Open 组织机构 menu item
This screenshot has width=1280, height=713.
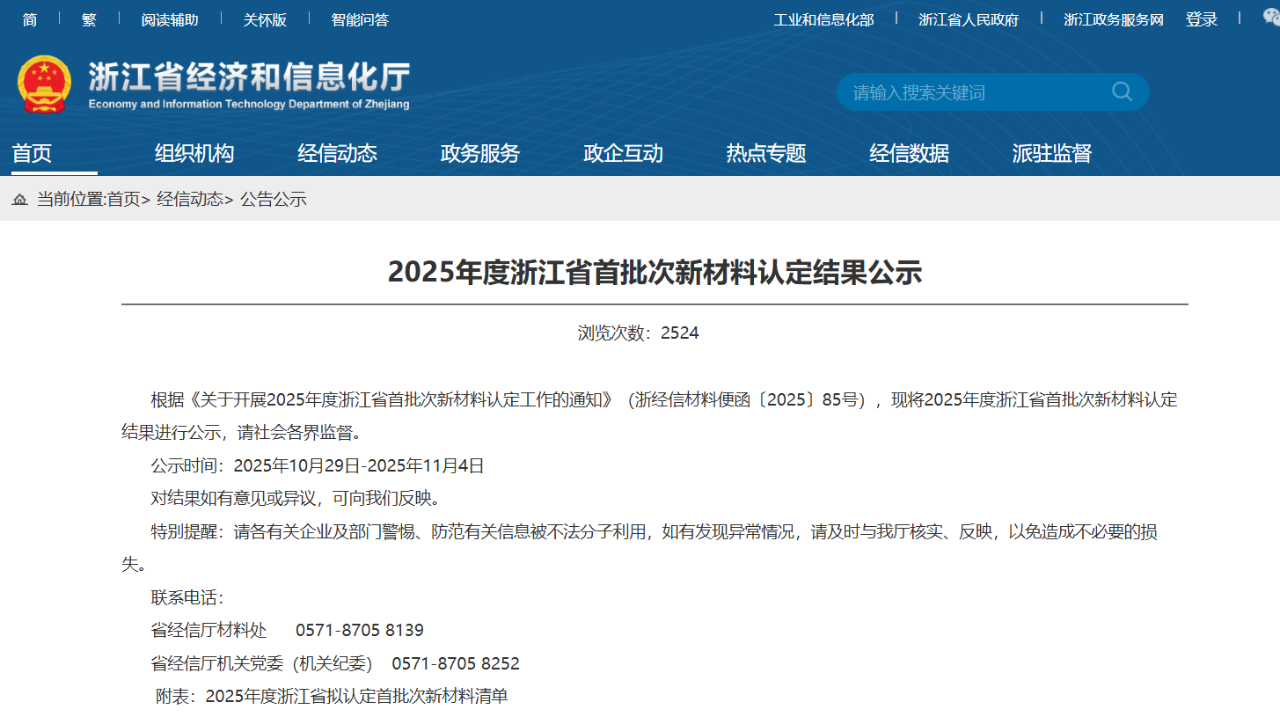pyautogui.click(x=194, y=154)
